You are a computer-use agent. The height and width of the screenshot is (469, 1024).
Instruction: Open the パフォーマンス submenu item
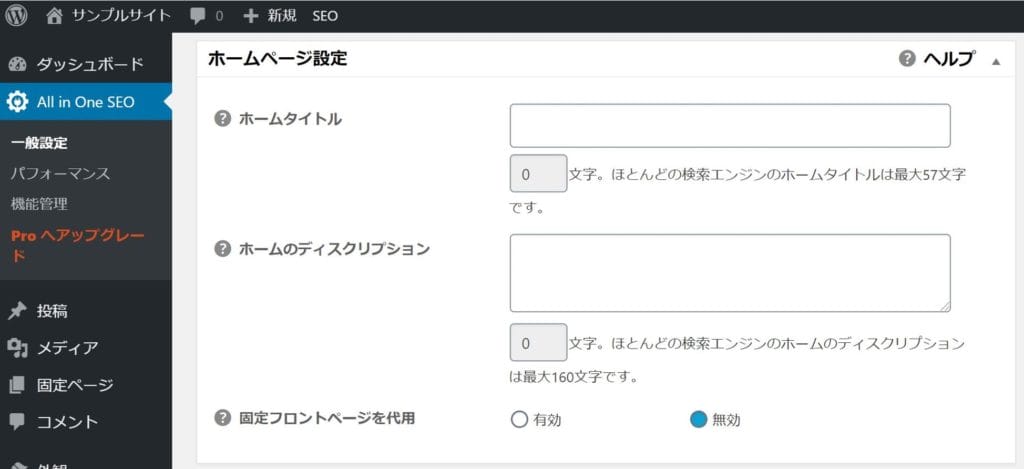pyautogui.click(x=60, y=174)
